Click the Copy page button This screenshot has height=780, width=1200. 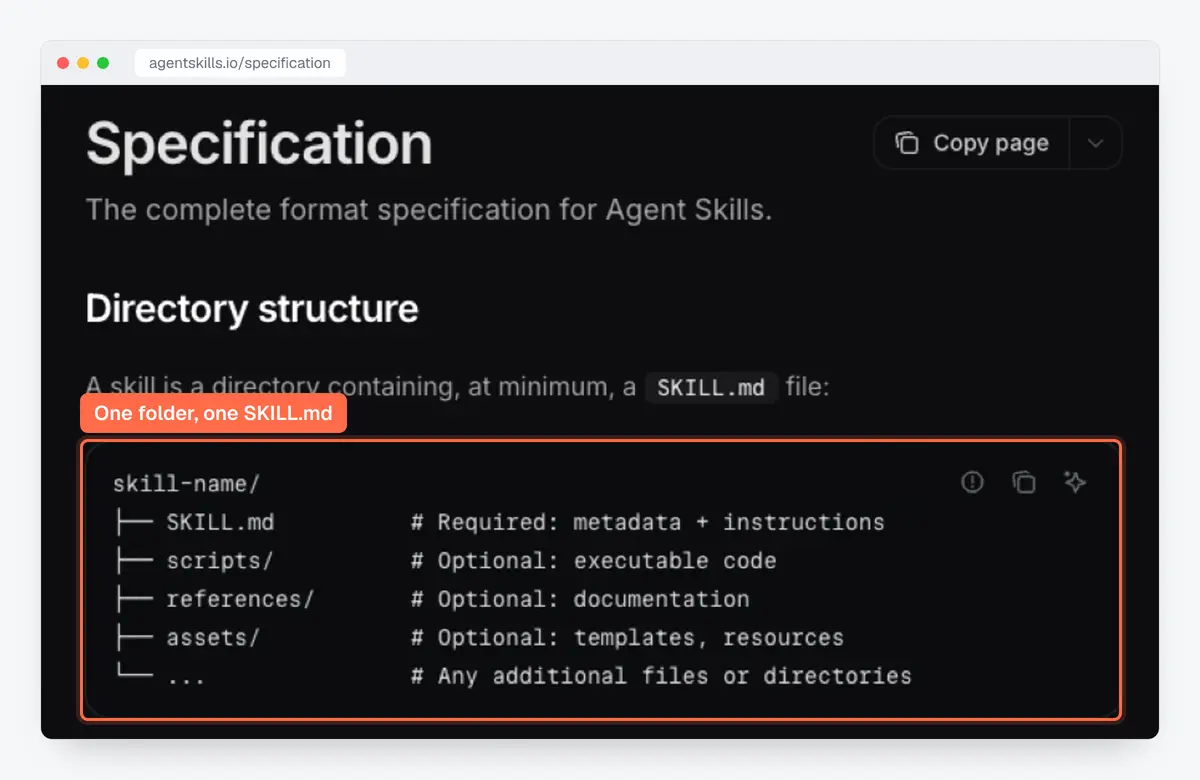[x=972, y=143]
